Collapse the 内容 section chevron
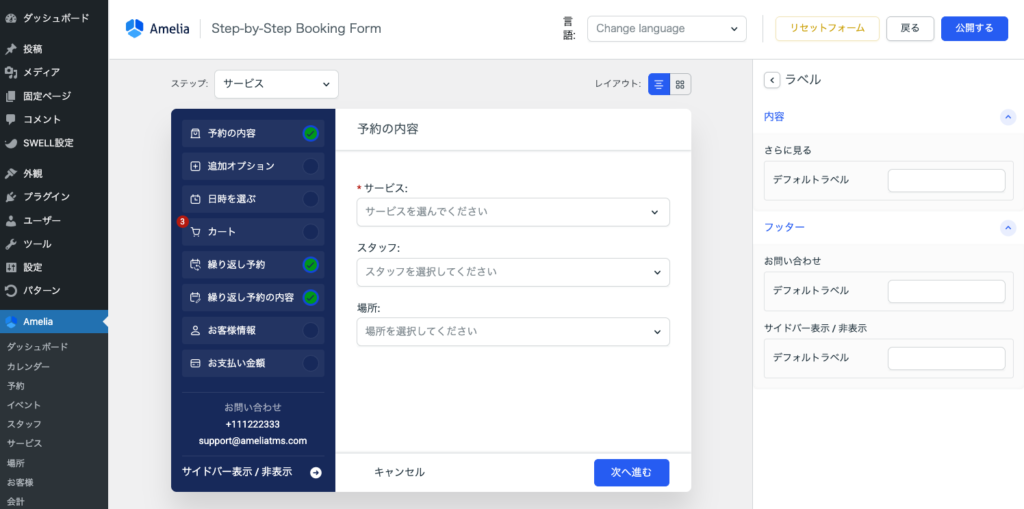Image resolution: width=1024 pixels, height=509 pixels. click(x=1008, y=117)
